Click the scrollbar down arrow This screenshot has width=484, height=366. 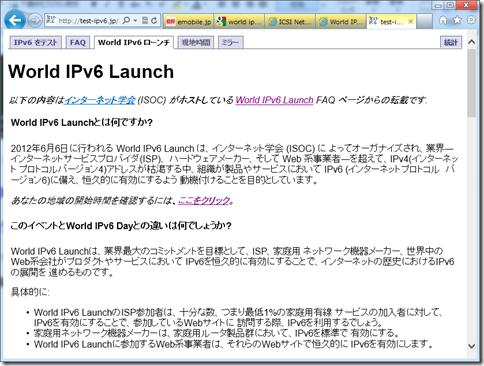[x=471, y=346]
